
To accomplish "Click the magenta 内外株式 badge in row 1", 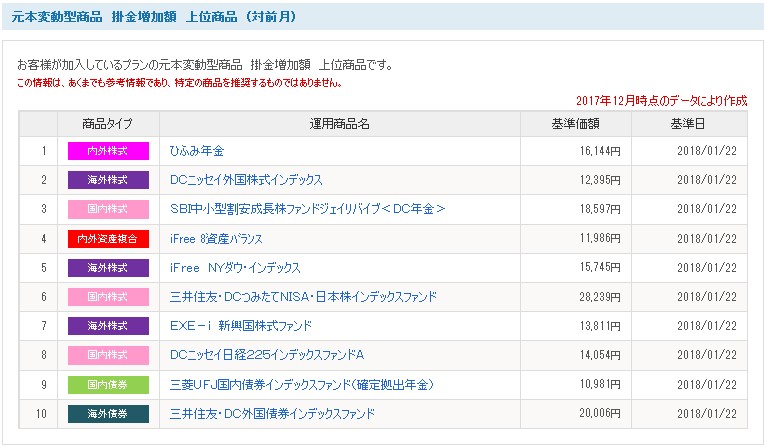I will click(x=108, y=151).
